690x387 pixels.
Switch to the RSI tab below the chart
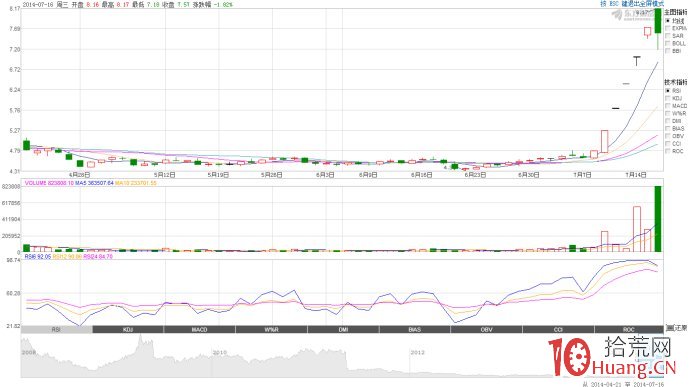click(56, 329)
